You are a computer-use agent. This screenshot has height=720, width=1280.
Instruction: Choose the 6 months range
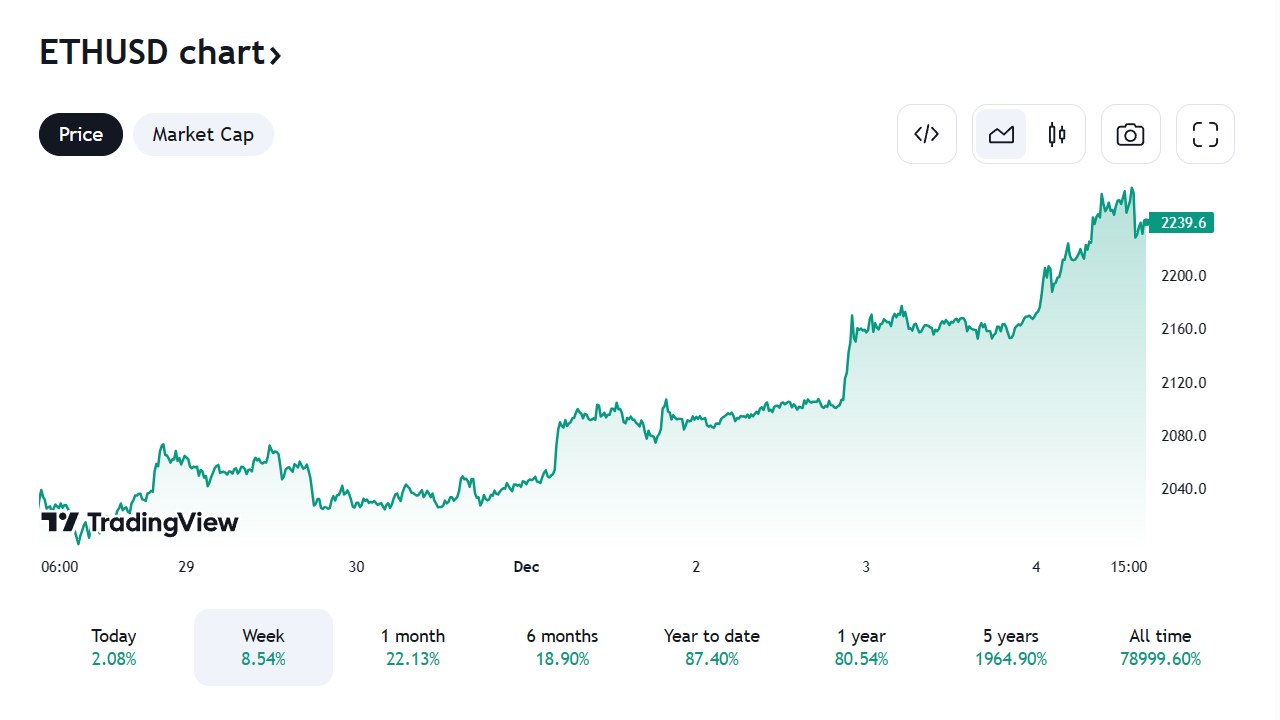tap(562, 647)
